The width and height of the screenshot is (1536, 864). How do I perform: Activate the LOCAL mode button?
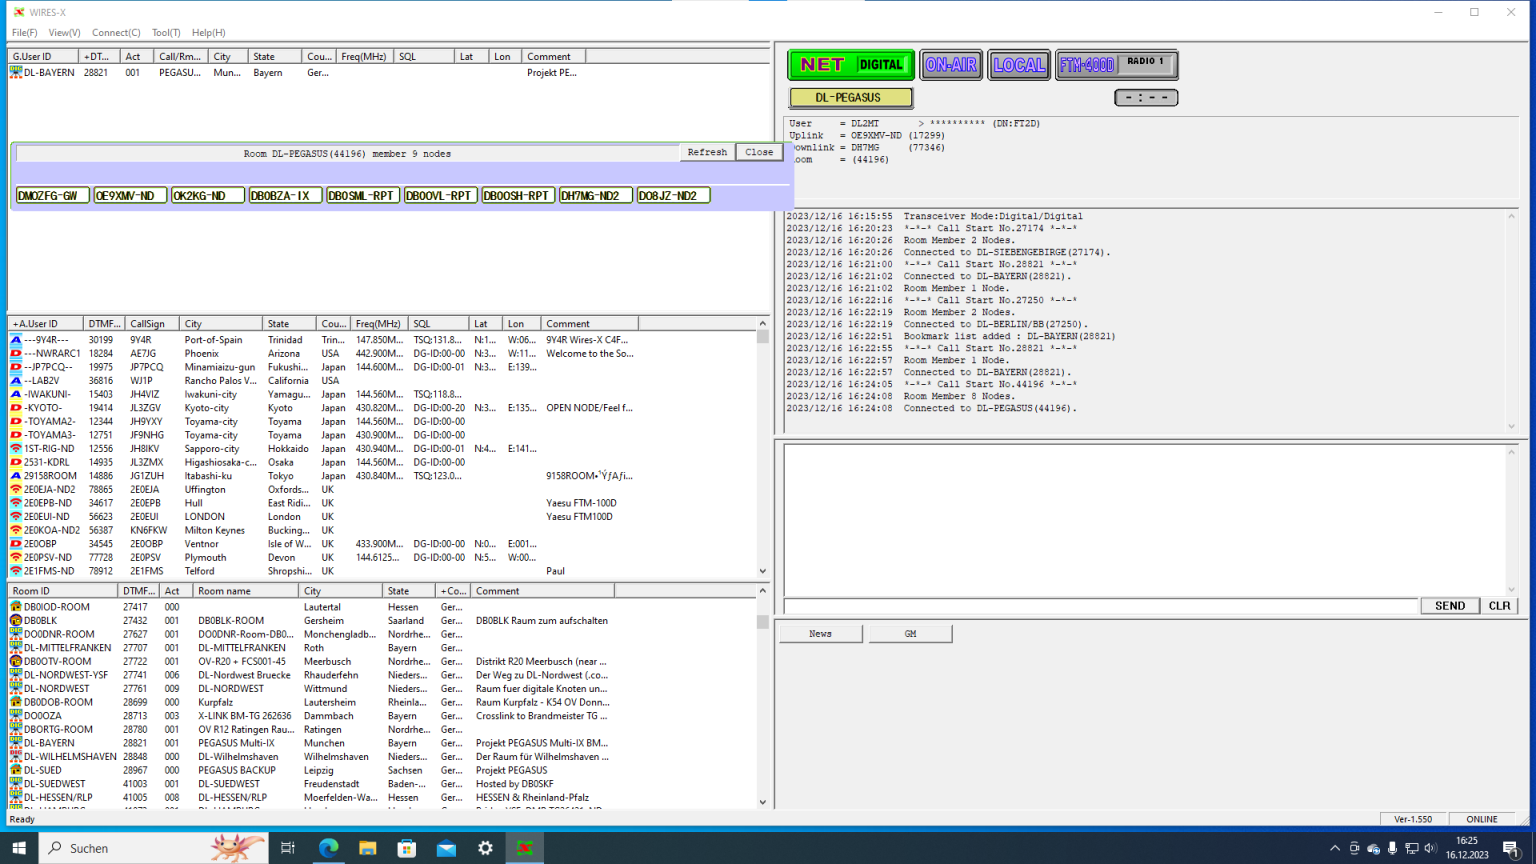pos(1018,64)
